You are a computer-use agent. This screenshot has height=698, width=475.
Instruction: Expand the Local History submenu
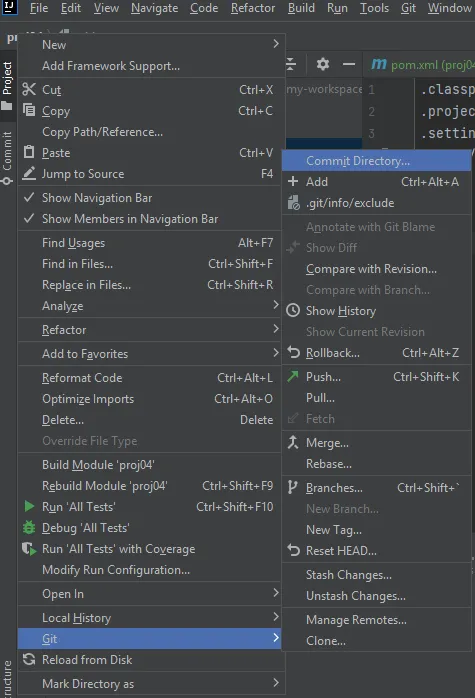click(149, 617)
